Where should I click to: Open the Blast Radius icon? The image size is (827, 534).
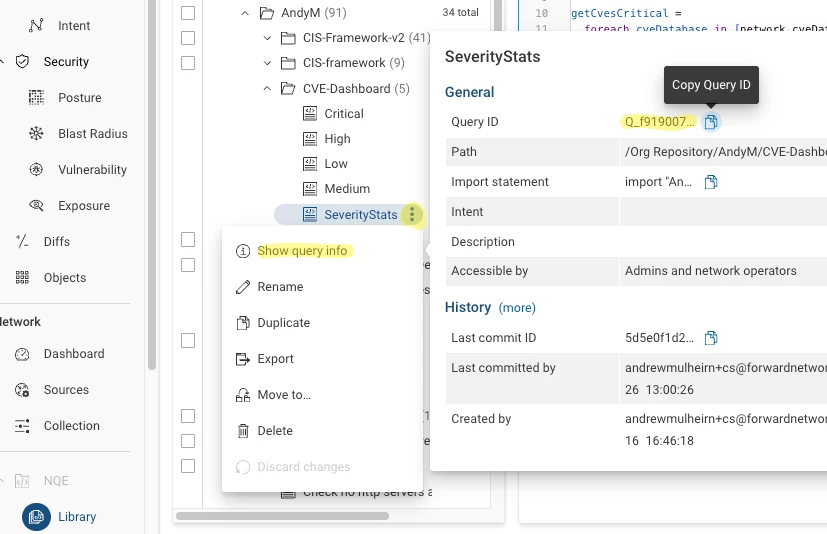pyautogui.click(x=36, y=134)
